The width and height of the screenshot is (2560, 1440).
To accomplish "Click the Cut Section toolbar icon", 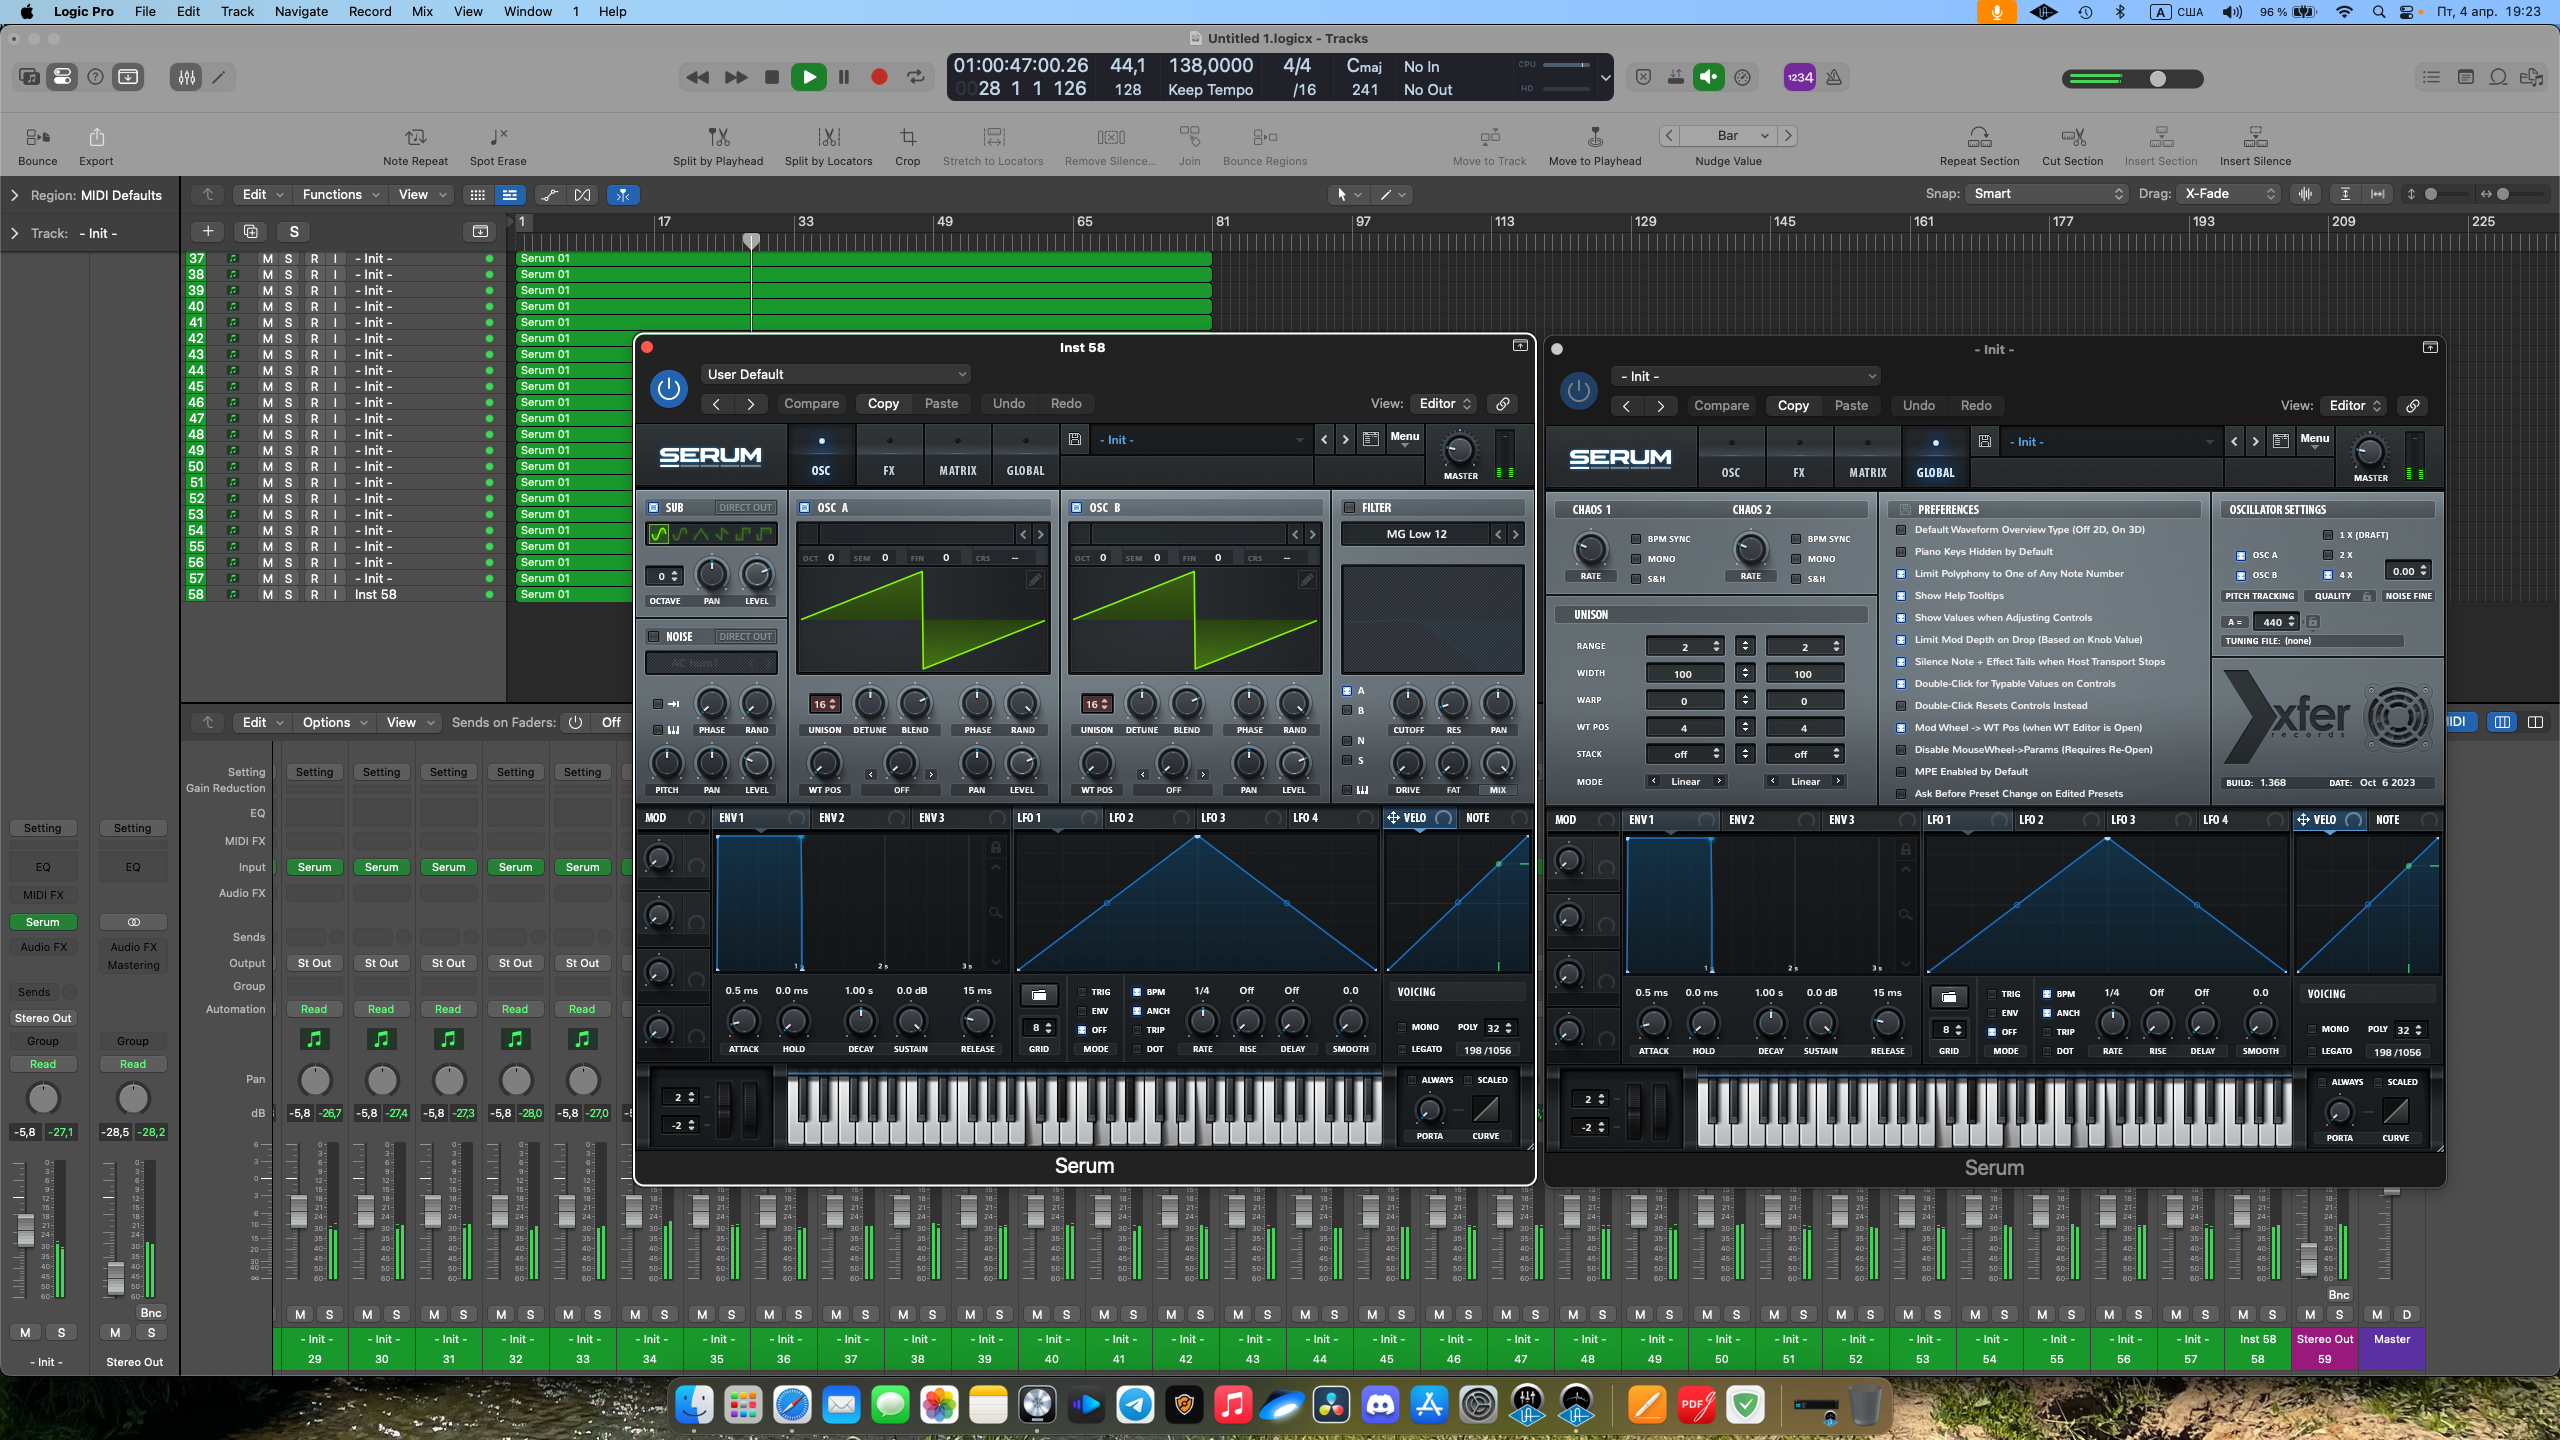I will pyautogui.click(x=2072, y=137).
